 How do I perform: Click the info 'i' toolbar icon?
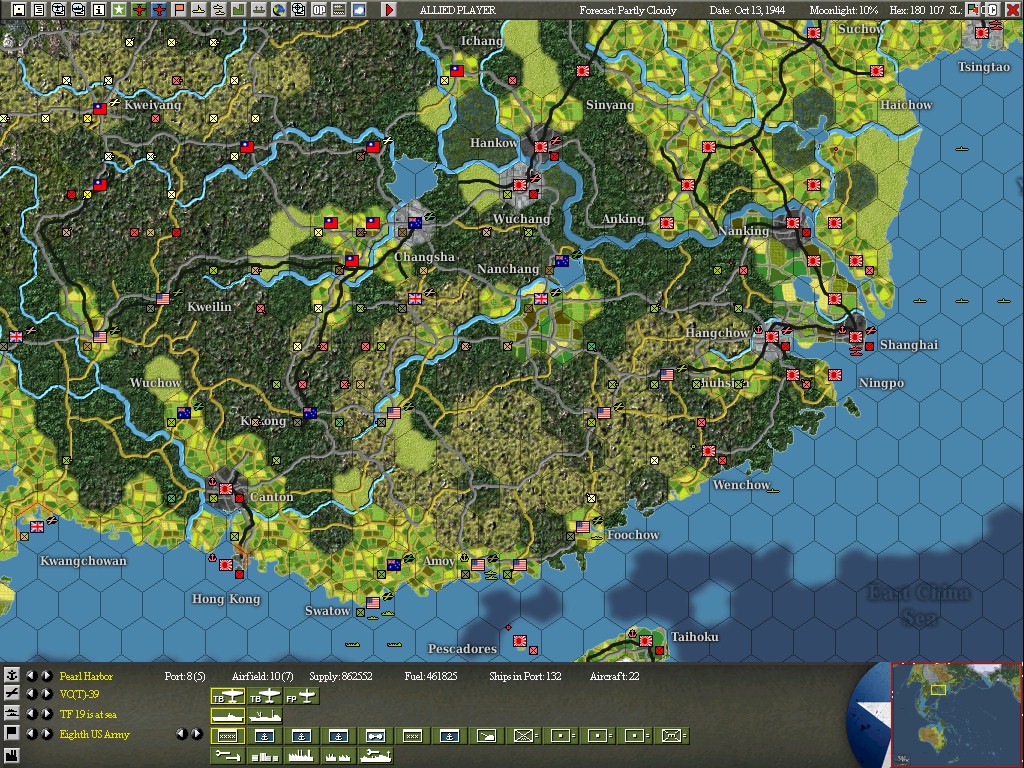click(x=99, y=9)
